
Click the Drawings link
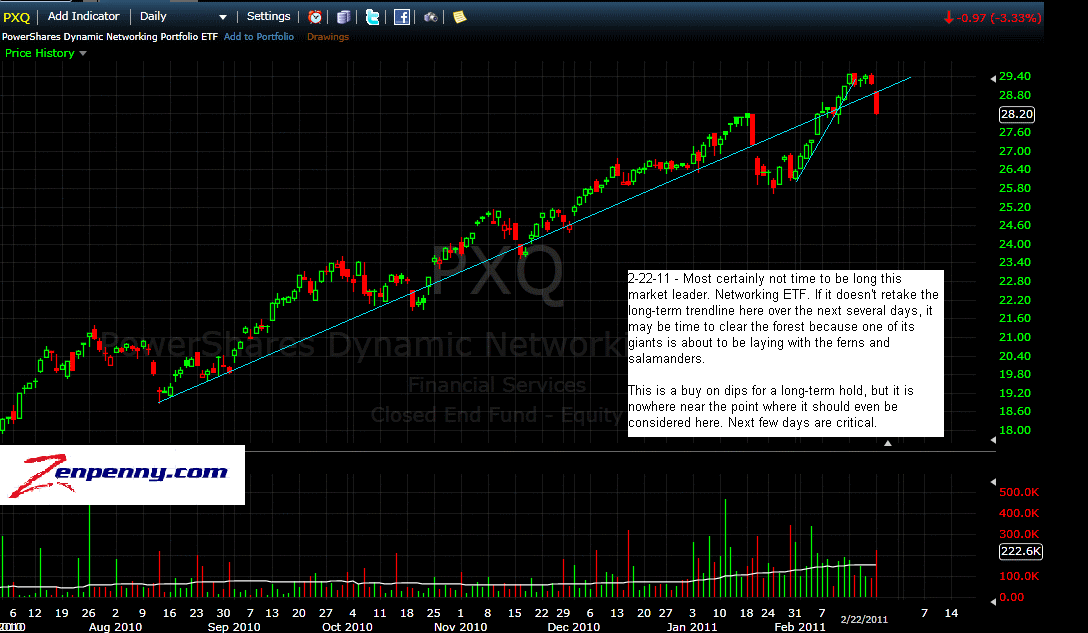(328, 37)
